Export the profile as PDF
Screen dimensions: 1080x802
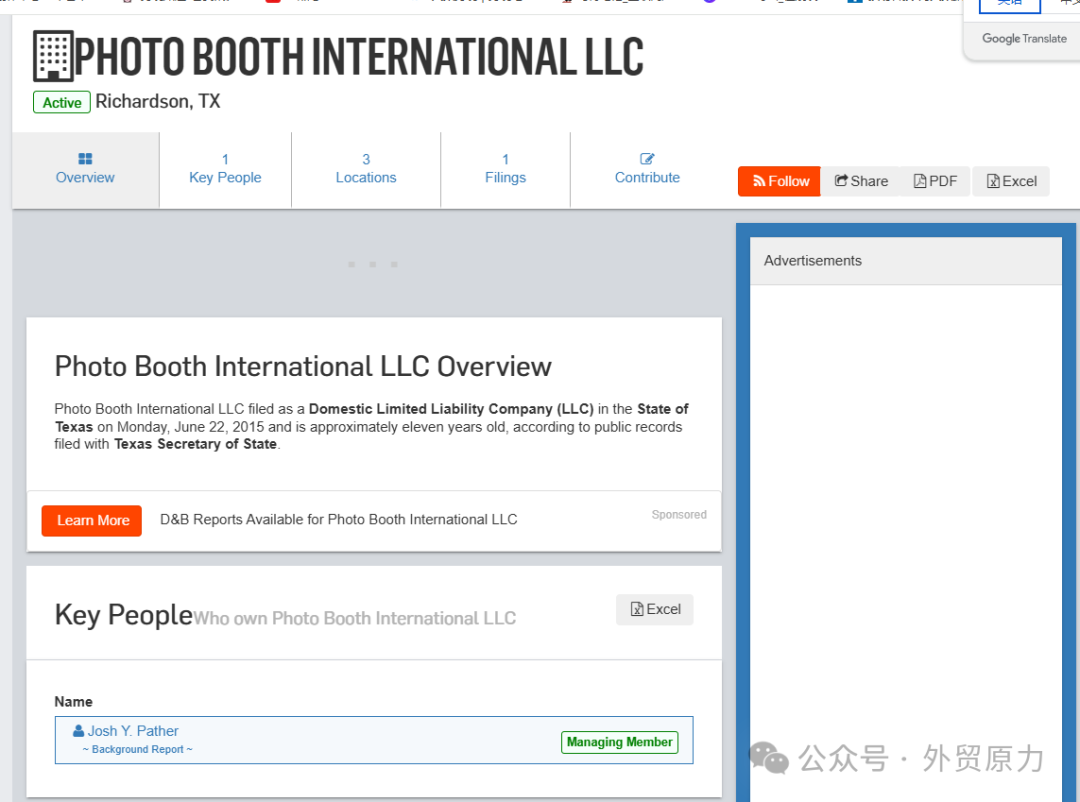pos(935,181)
